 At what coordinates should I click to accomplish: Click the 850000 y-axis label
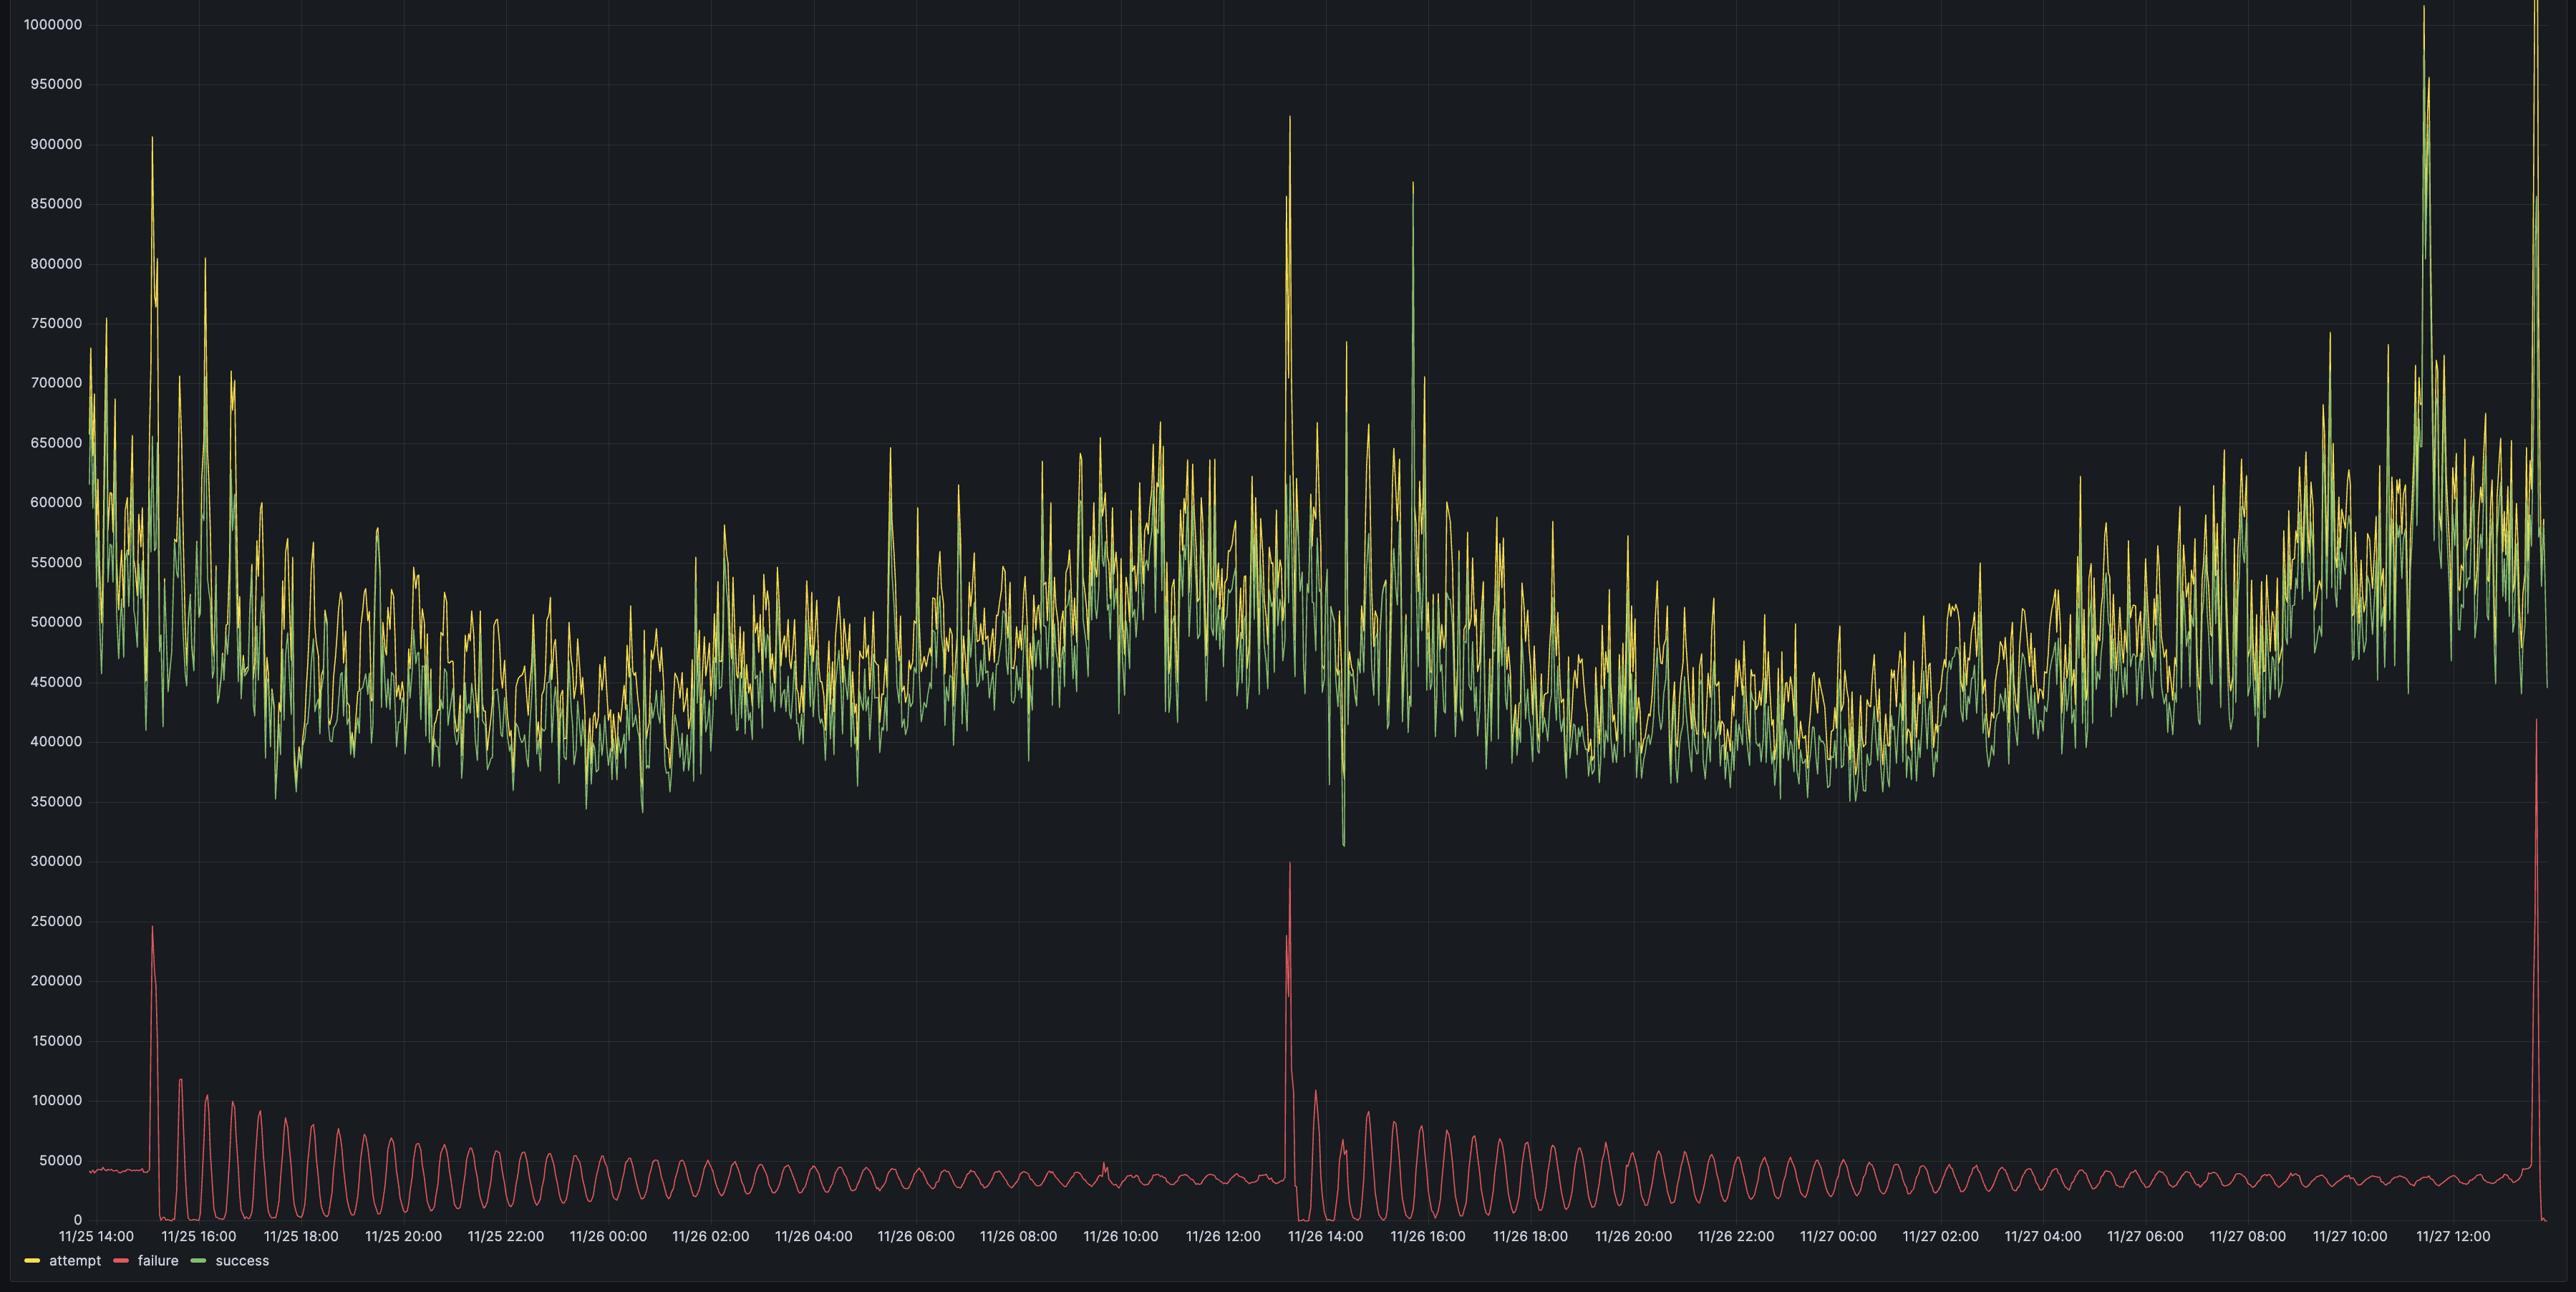tap(56, 204)
